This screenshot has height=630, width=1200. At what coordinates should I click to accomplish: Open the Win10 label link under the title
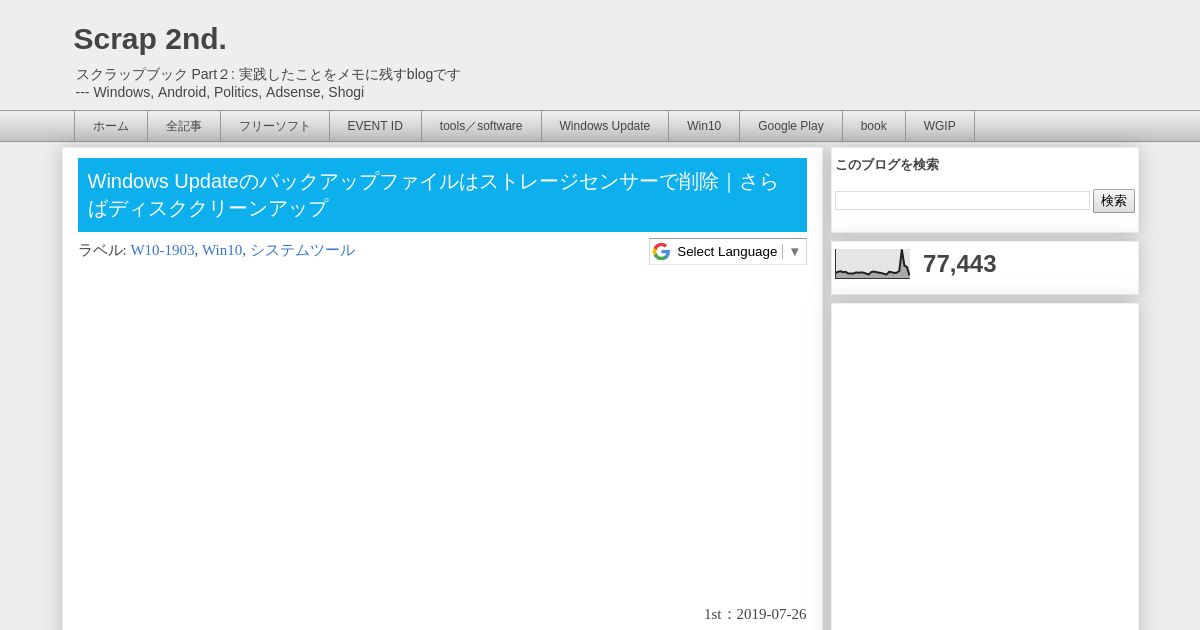tap(222, 250)
